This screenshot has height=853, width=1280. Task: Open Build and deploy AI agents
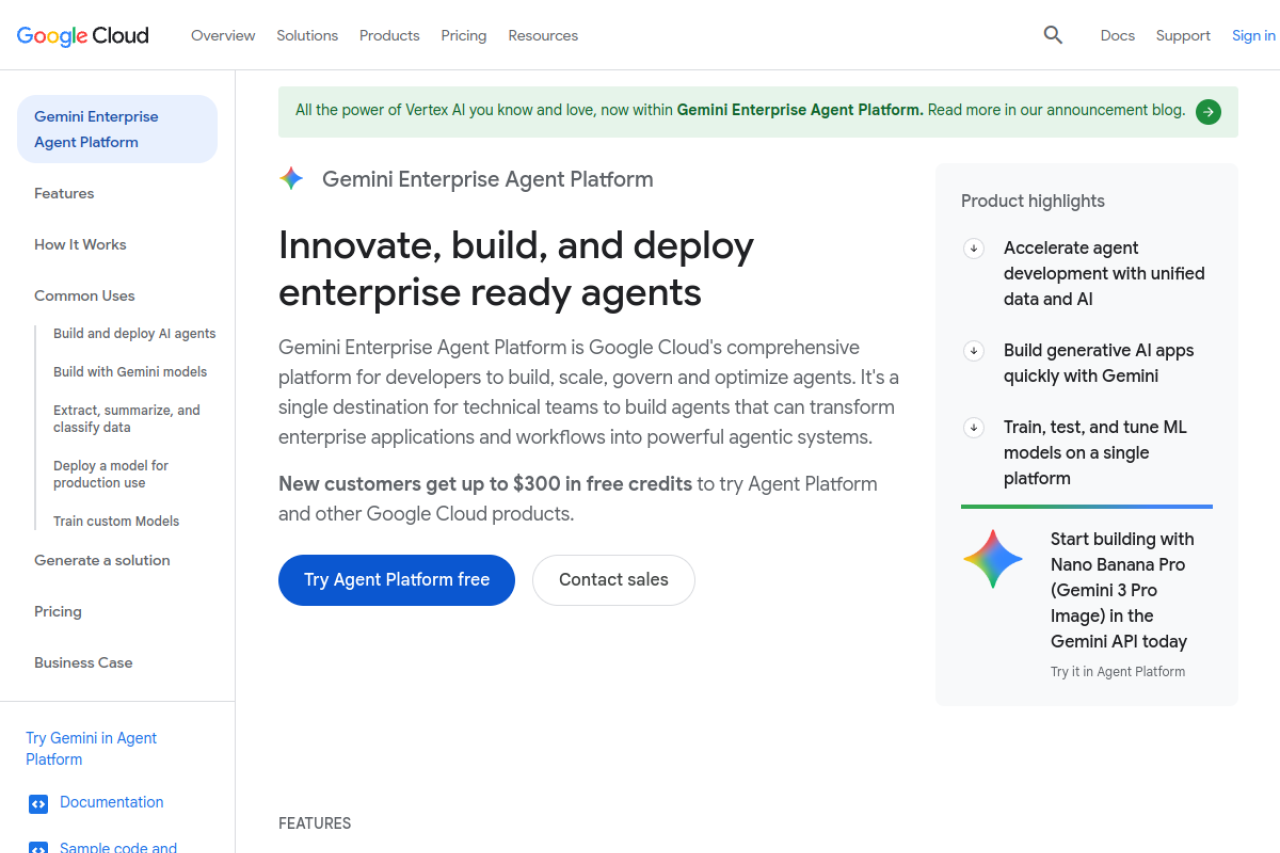(x=134, y=334)
